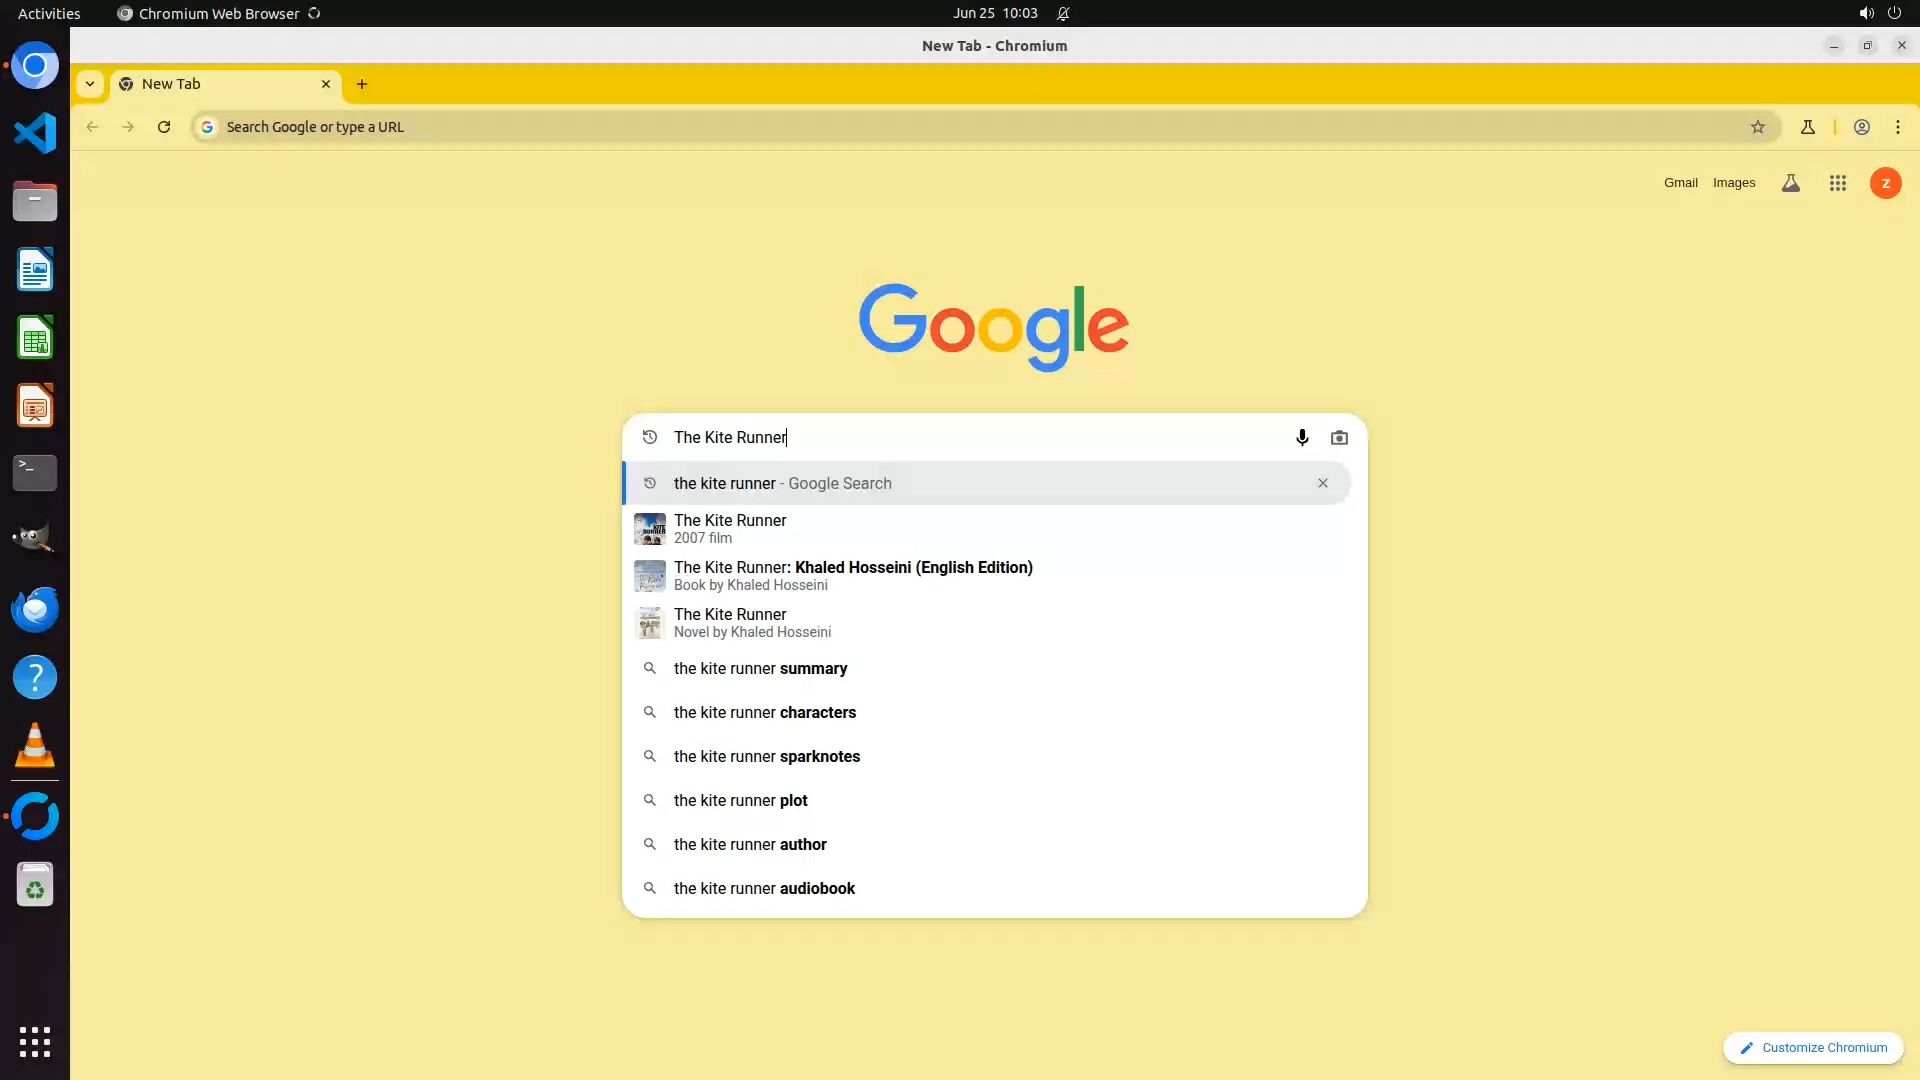Open Google account Z avatar menu

1885,183
